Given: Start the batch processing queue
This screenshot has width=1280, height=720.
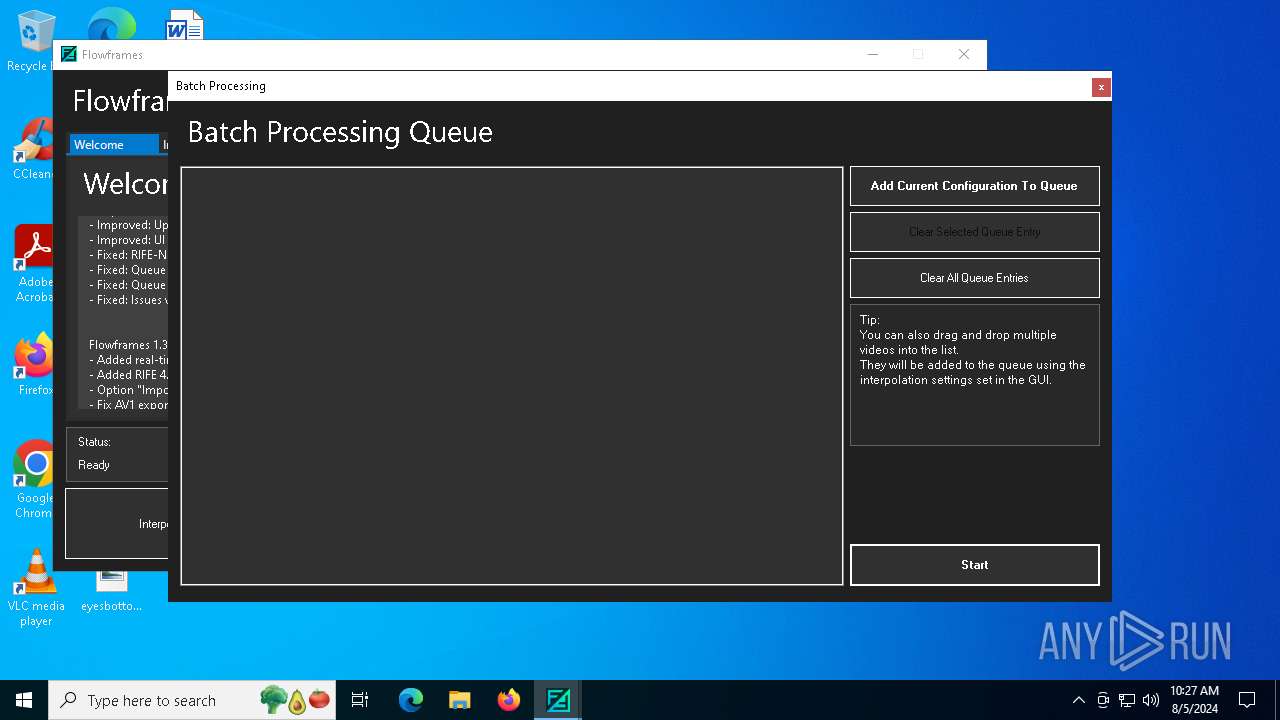Looking at the screenshot, I should tap(974, 565).
